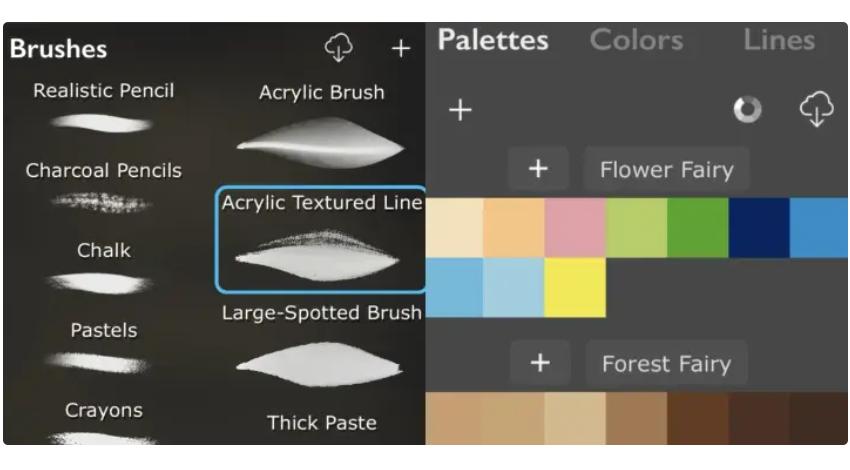The image size is (850, 470).
Task: Click the Flower Fairy palette name
Action: (x=666, y=169)
